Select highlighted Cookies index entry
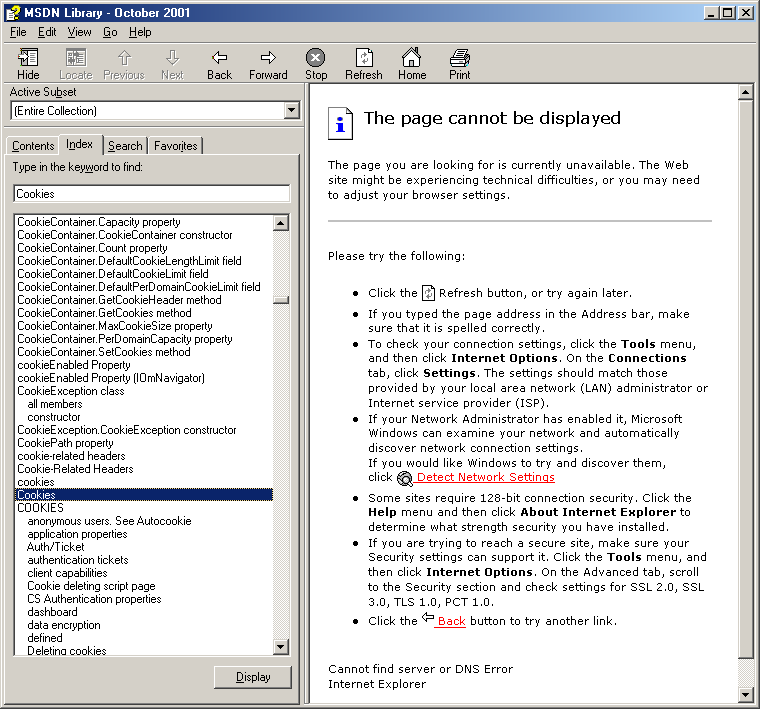The height and width of the screenshot is (709, 760). [144, 495]
